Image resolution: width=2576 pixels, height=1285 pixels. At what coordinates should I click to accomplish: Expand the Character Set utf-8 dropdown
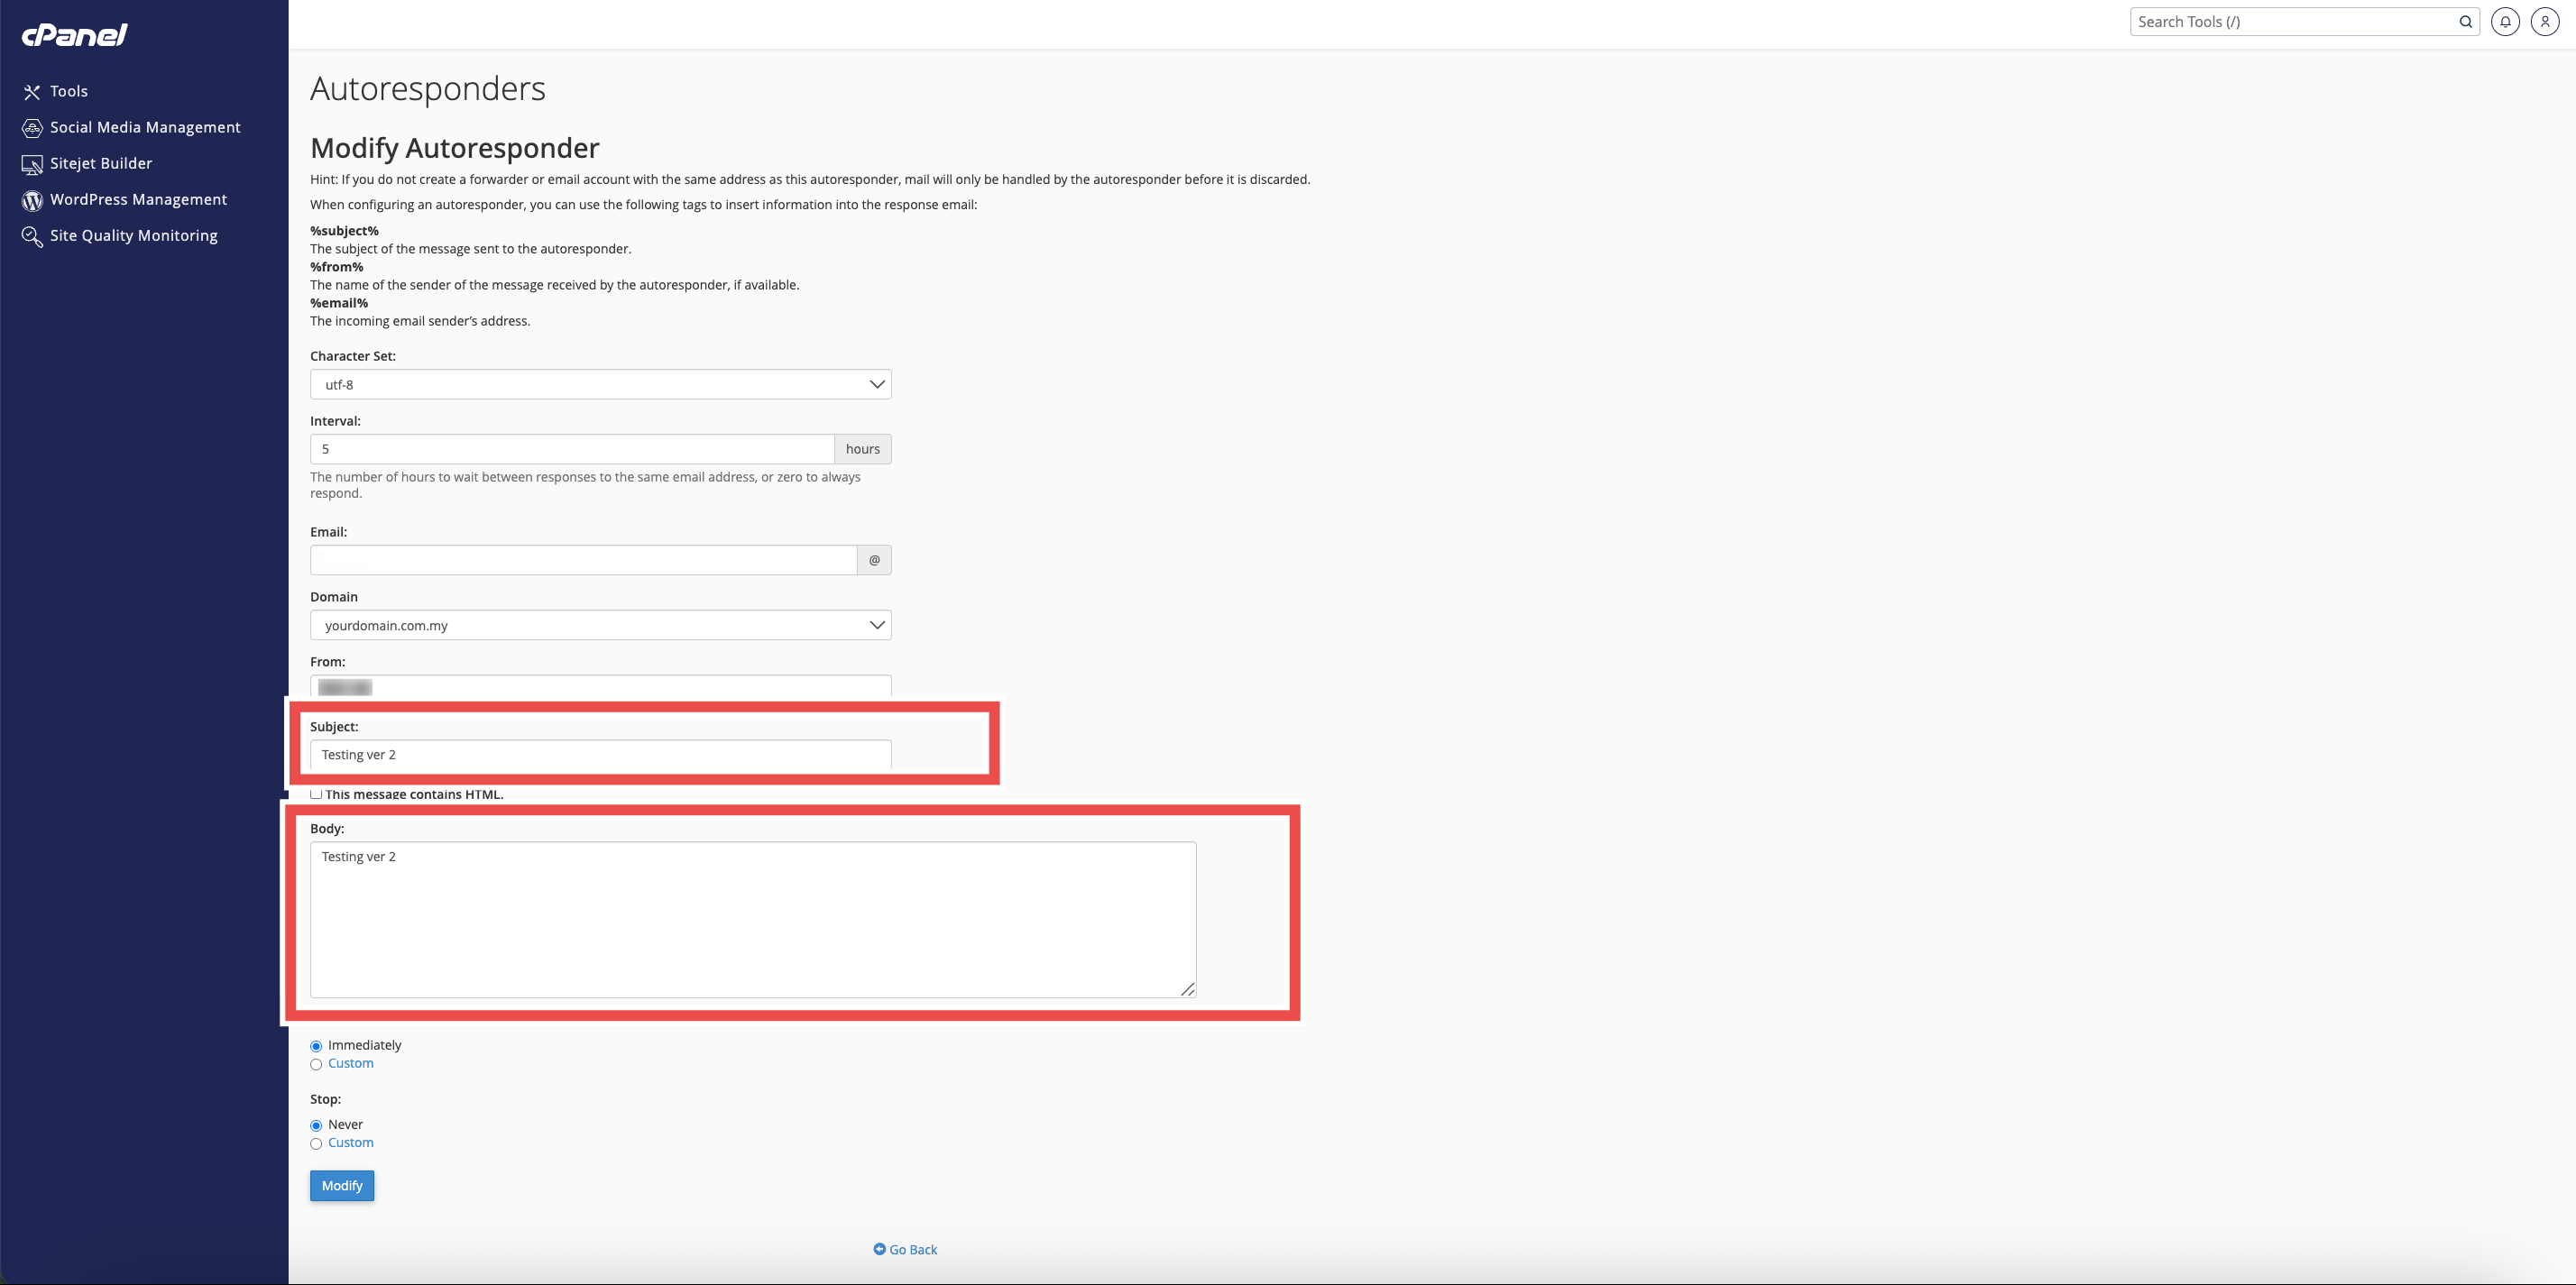click(x=600, y=385)
